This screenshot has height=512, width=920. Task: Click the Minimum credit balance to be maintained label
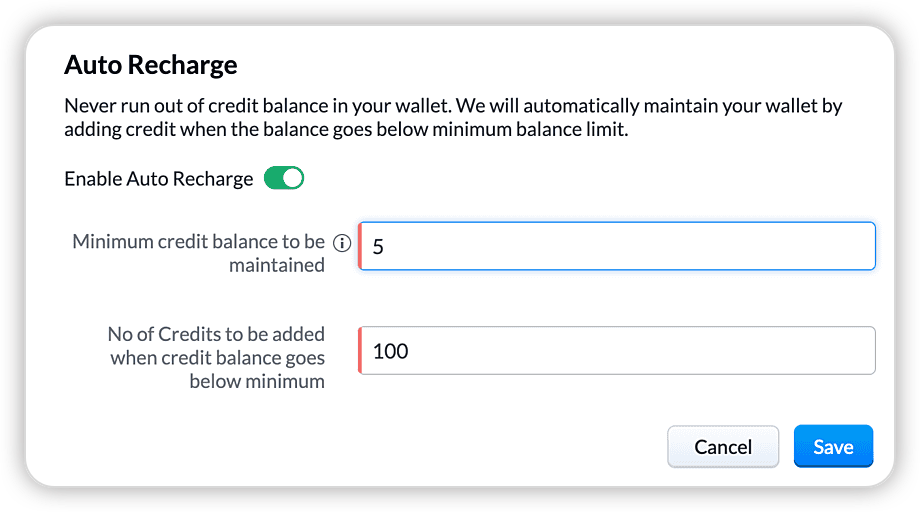(199, 253)
